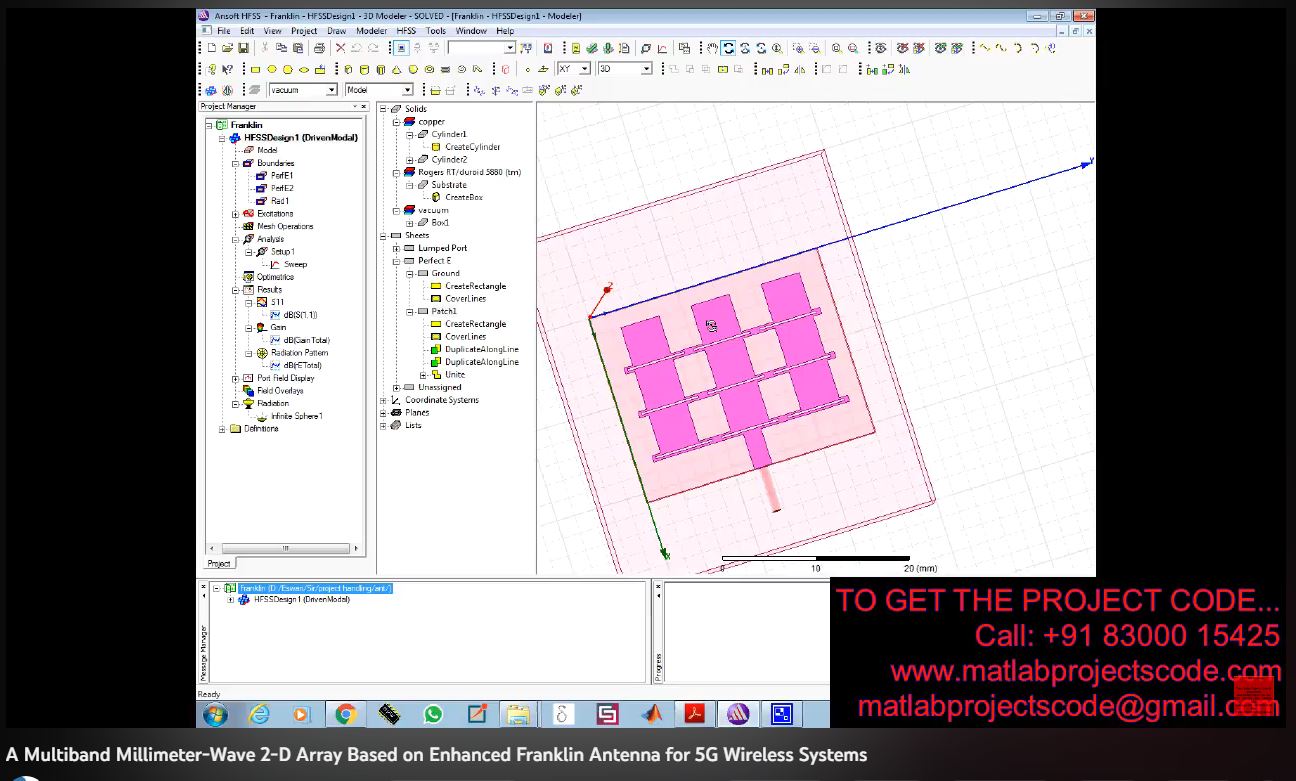Click the Print toolbar icon
The image size is (1296, 781).
click(x=319, y=48)
